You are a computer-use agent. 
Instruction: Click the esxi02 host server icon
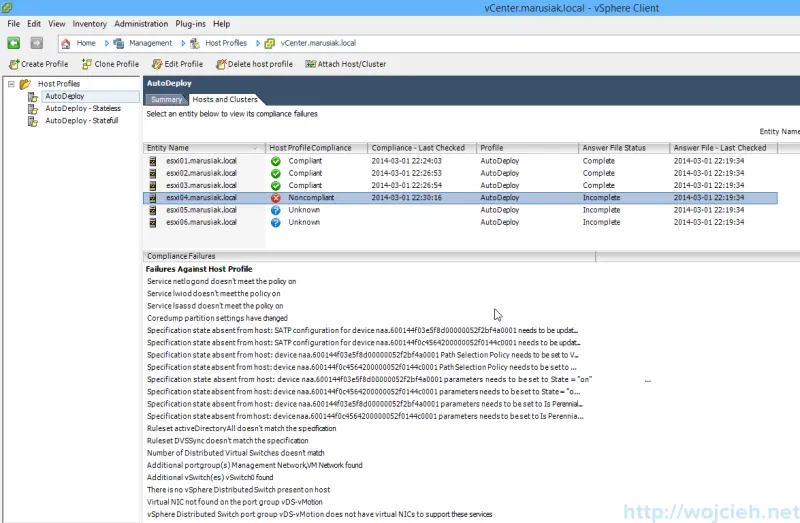pyautogui.click(x=153, y=173)
